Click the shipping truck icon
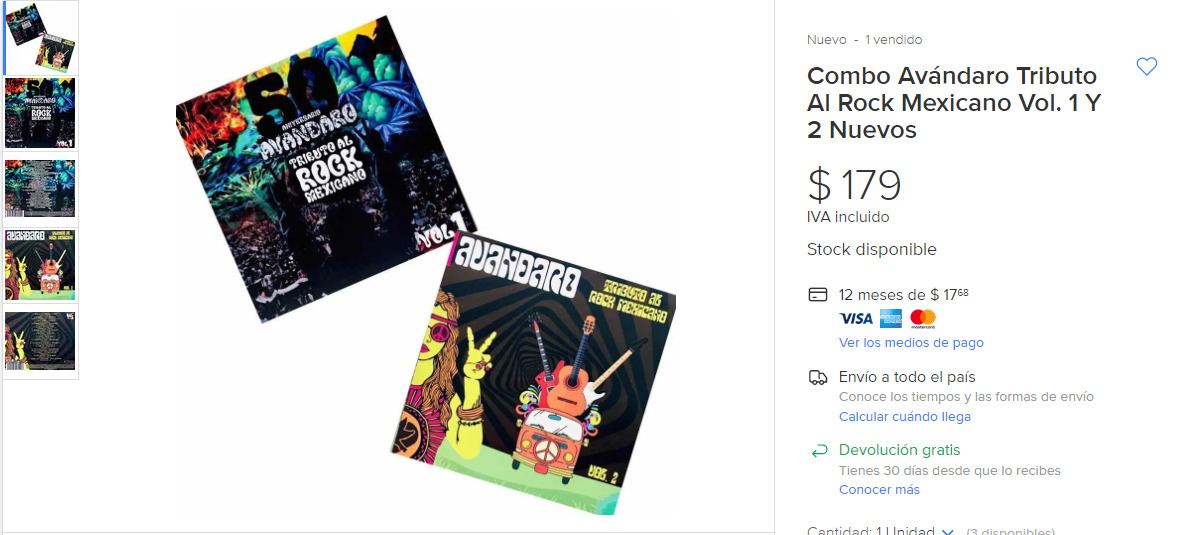Screen dimensions: 1189x535 coord(817,377)
